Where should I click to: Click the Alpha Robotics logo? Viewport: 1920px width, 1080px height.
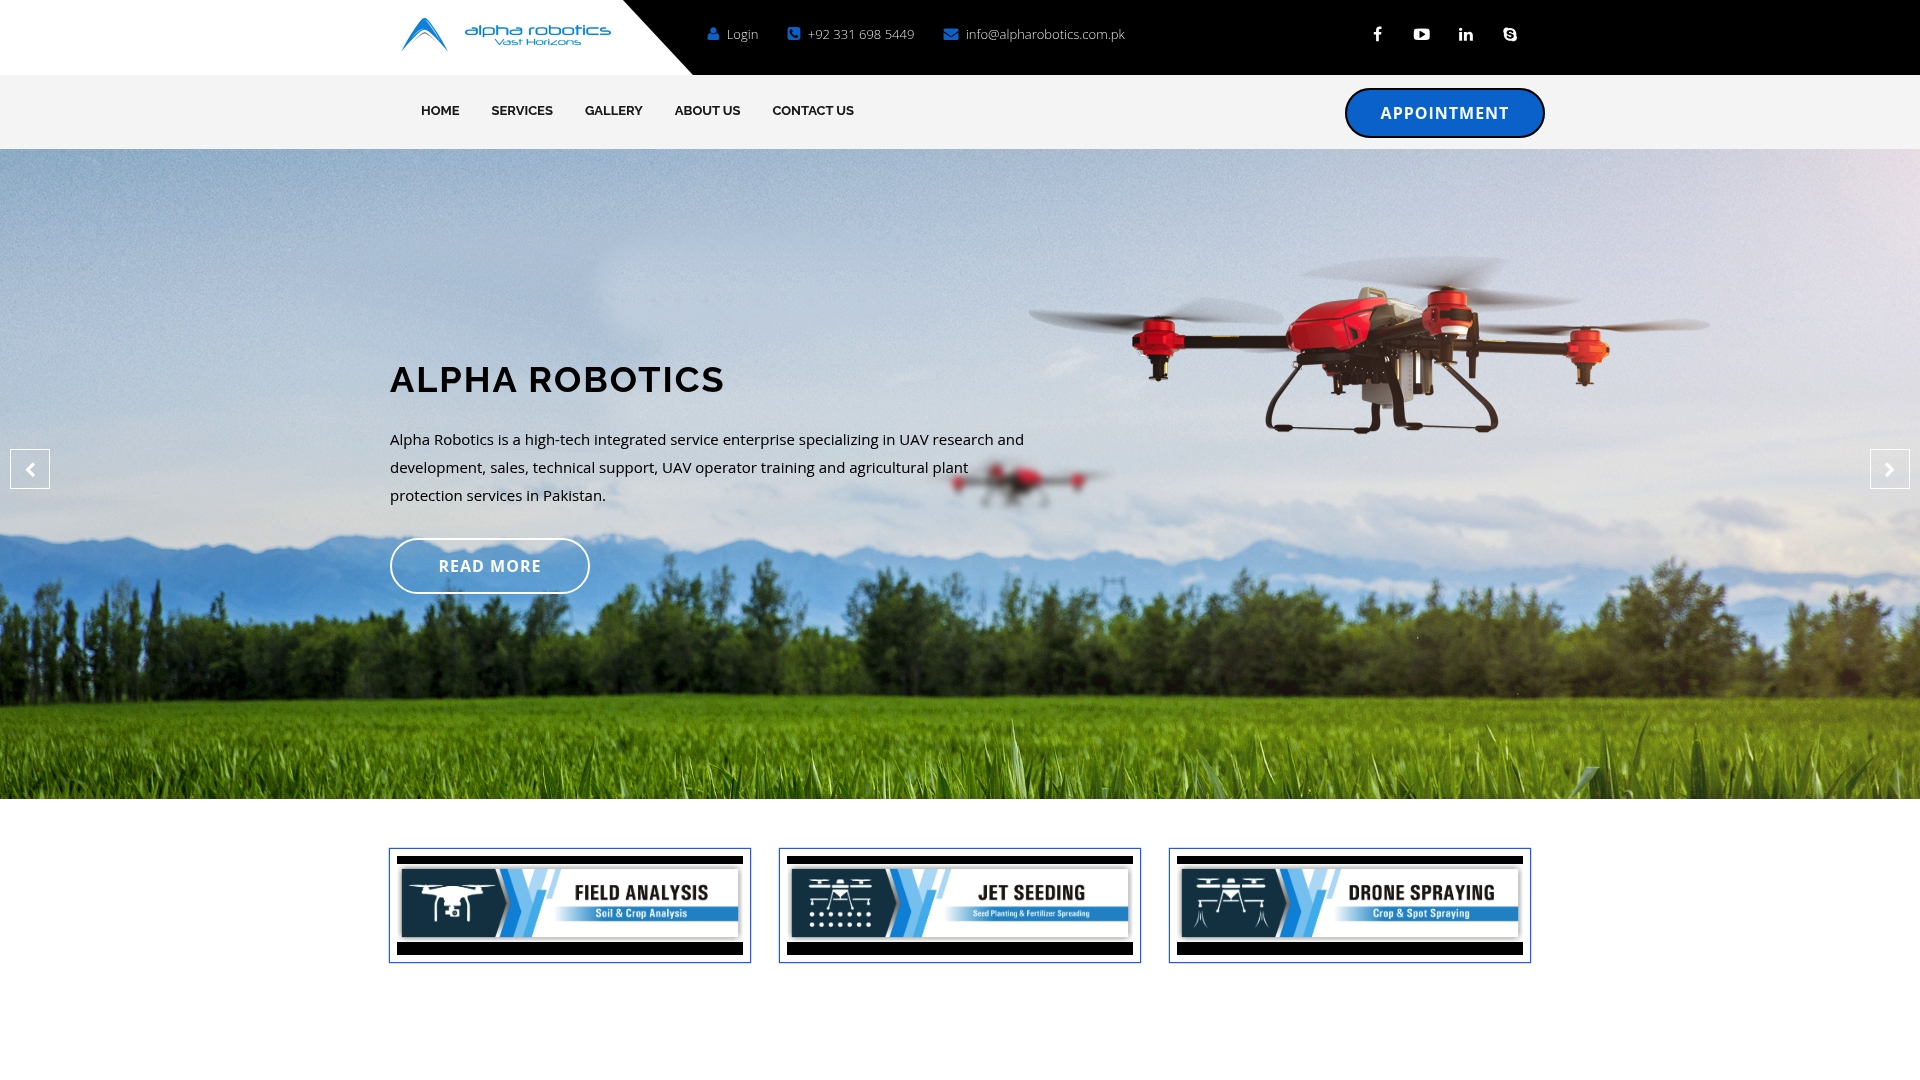point(506,34)
